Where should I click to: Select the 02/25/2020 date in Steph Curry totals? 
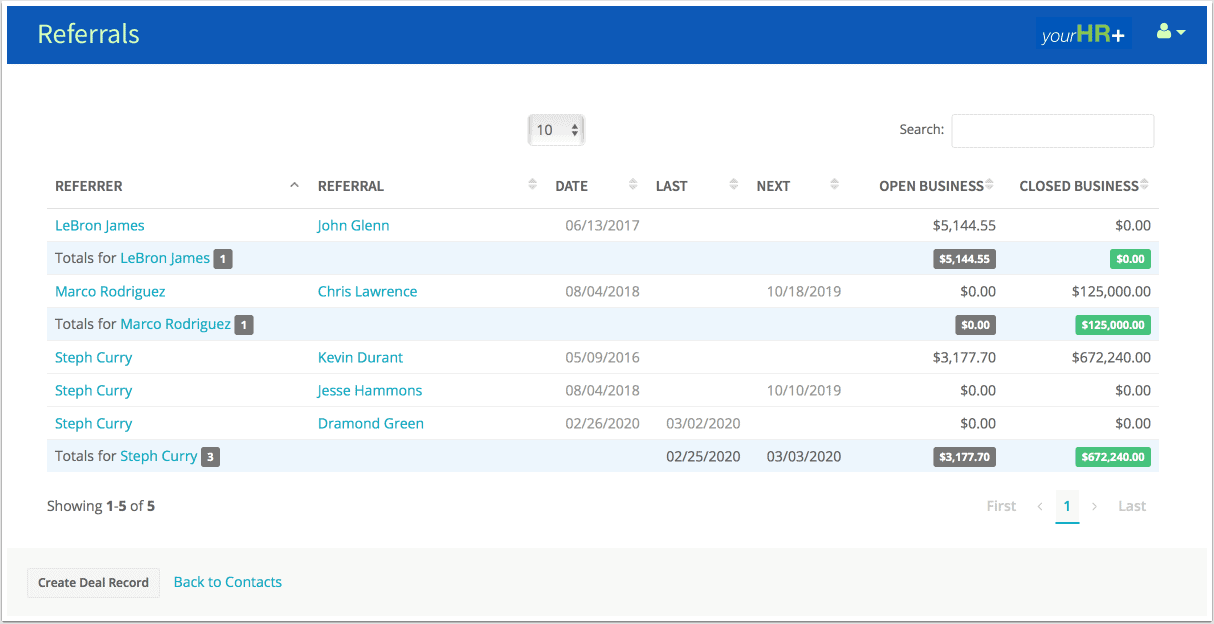(x=703, y=457)
